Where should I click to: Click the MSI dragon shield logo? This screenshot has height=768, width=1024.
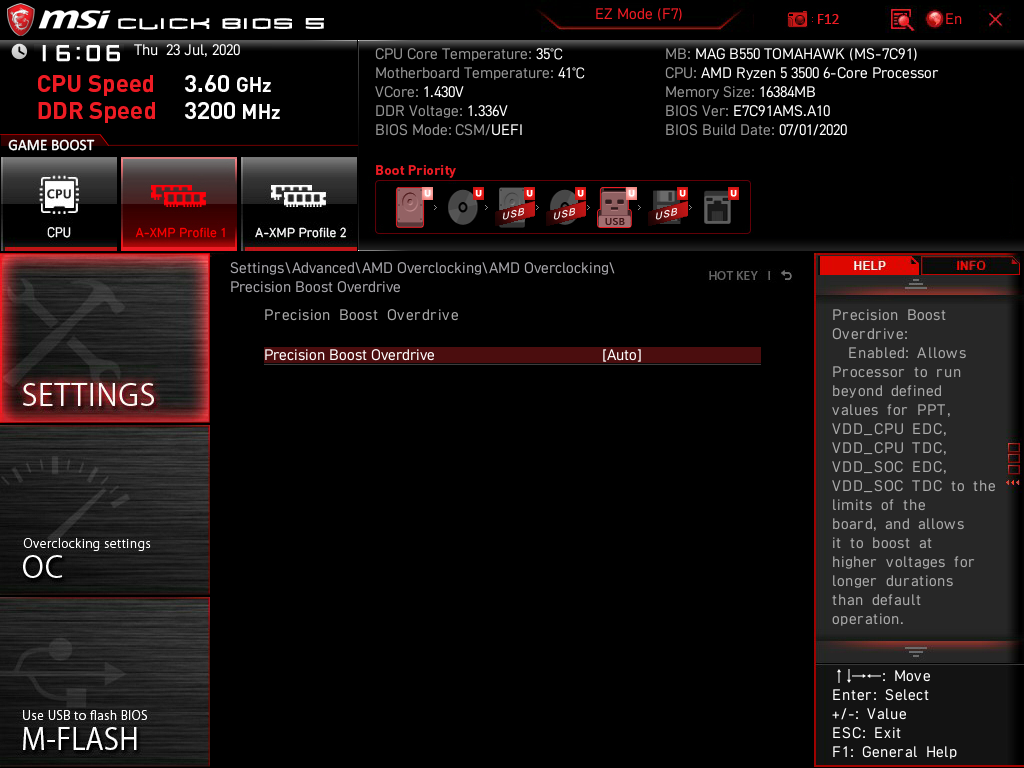pos(20,19)
